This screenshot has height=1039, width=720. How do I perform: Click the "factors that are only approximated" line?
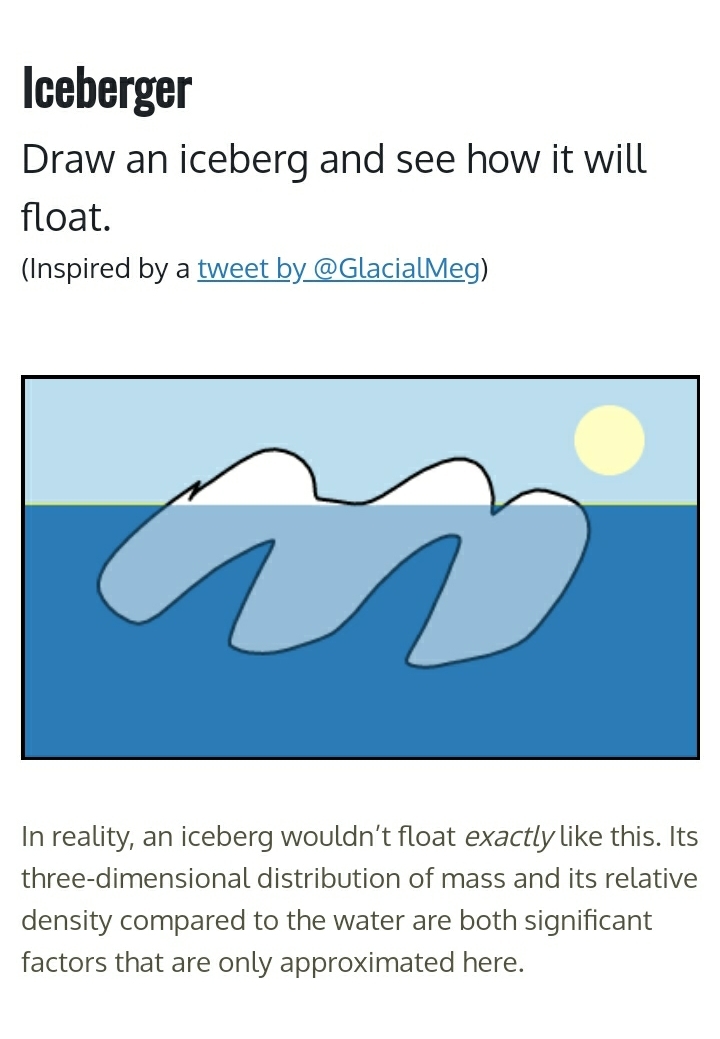pyautogui.click(x=271, y=962)
